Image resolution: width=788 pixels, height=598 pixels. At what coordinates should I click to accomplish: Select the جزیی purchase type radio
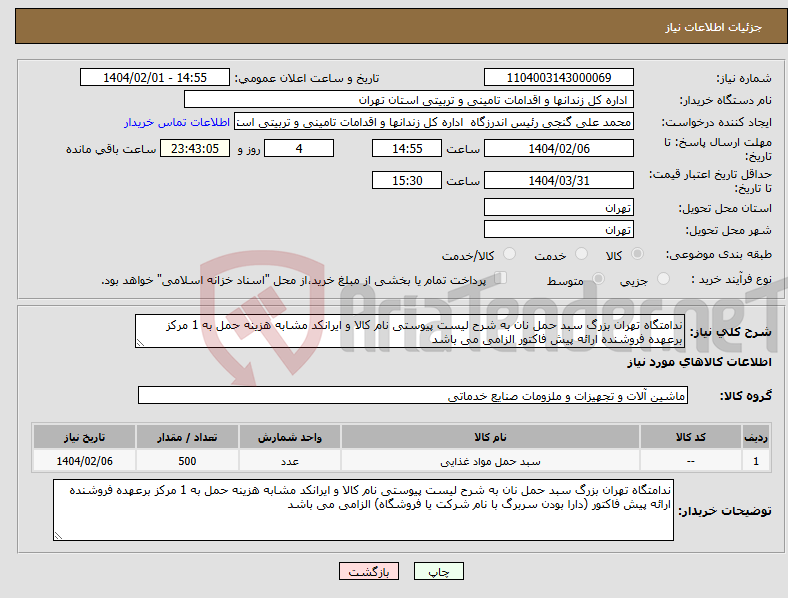(x=663, y=278)
